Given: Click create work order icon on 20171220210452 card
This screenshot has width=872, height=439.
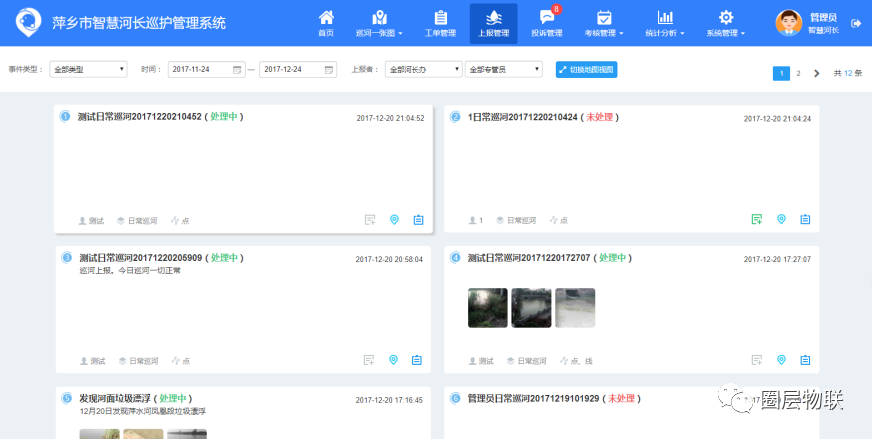Looking at the screenshot, I should tap(370, 220).
